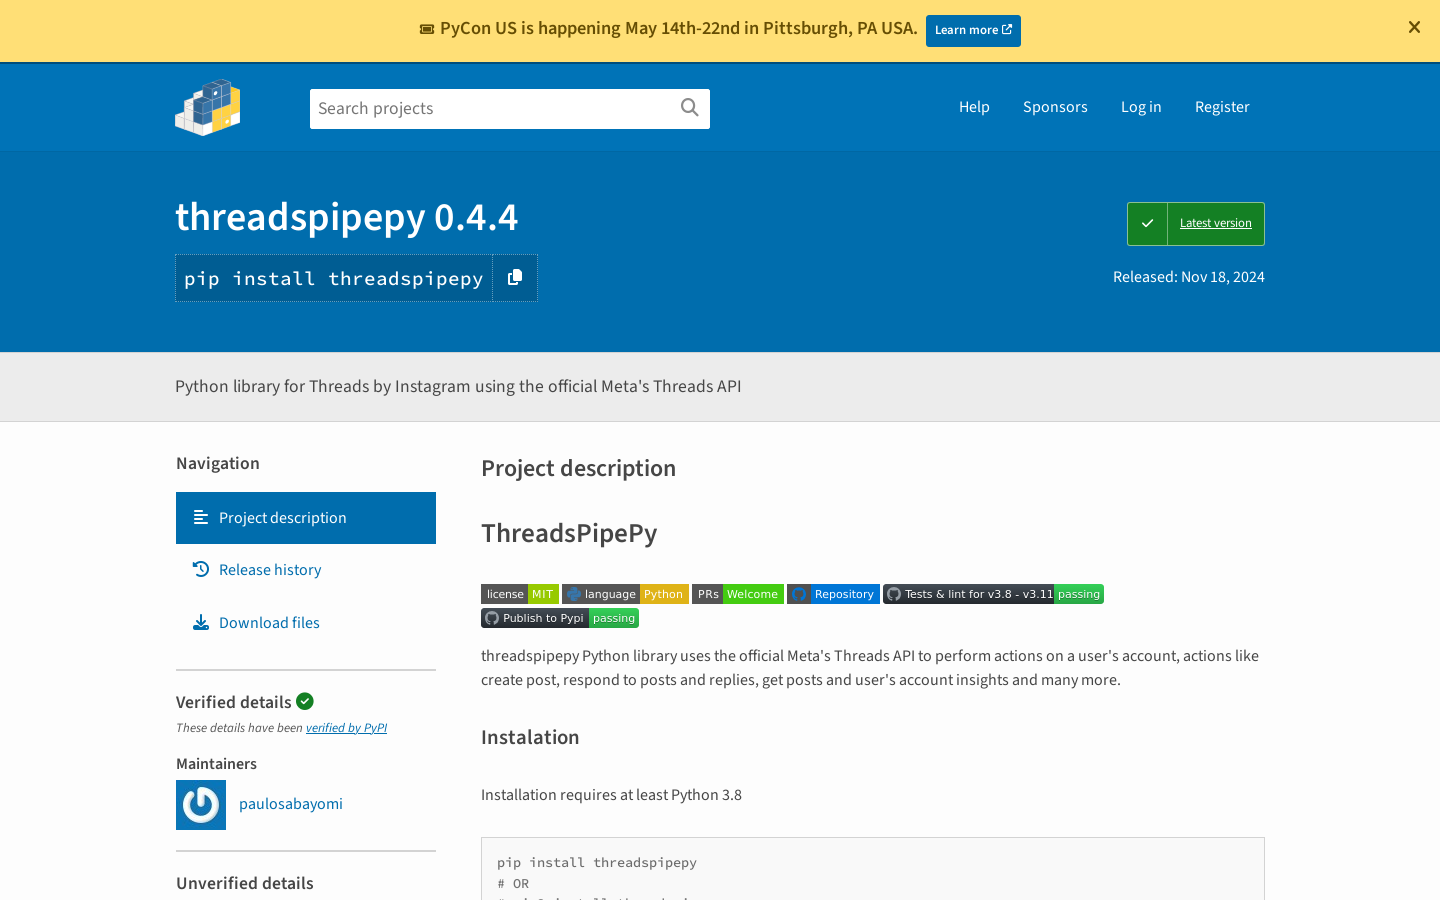Click the Installation requires Python 3.8 text
This screenshot has height=900, width=1440.
[611, 795]
